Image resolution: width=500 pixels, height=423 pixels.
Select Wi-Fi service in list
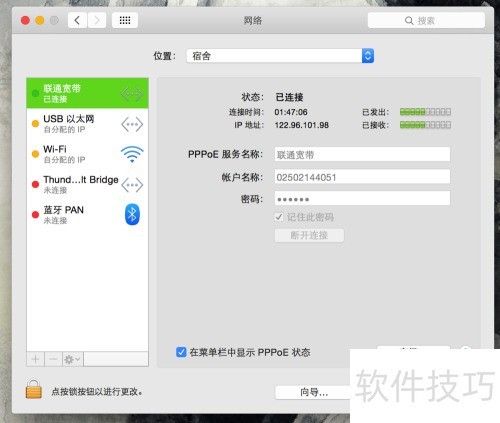[x=87, y=154]
